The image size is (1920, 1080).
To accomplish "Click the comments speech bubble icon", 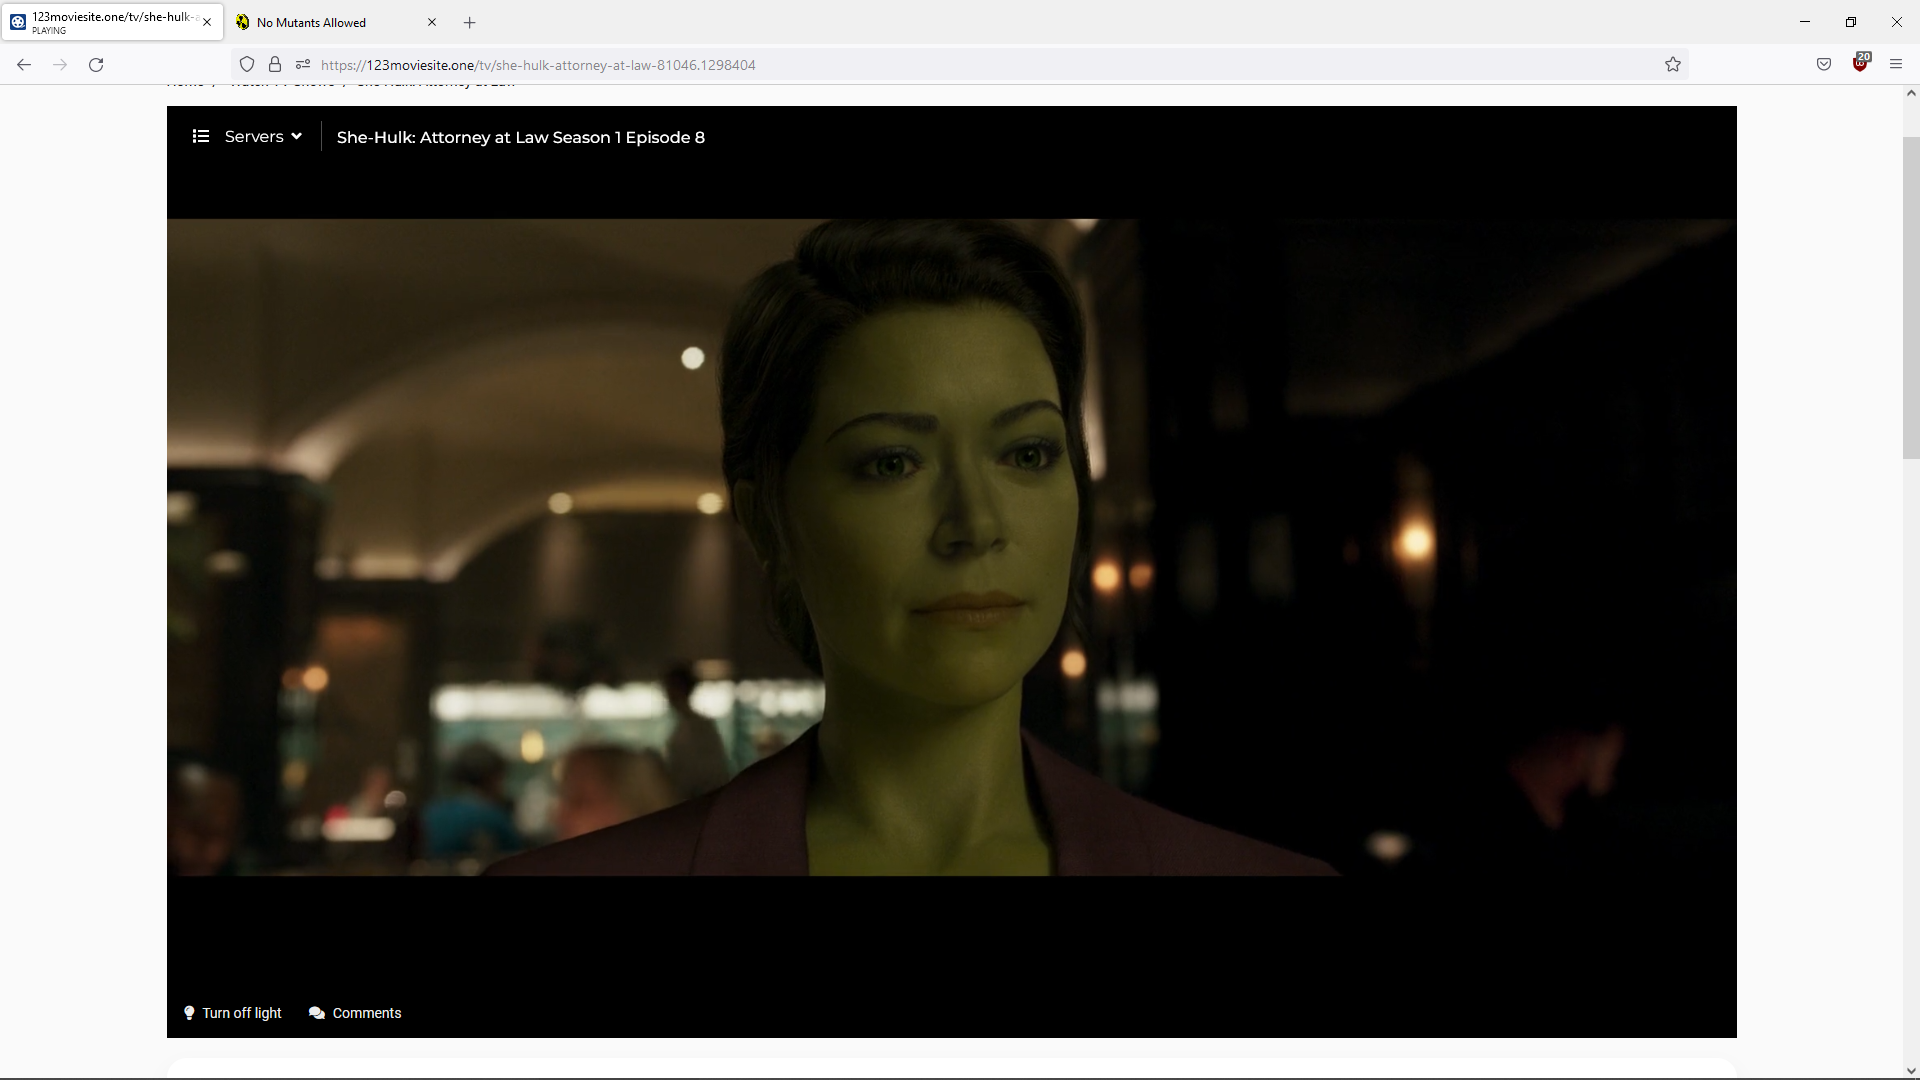I will [317, 1013].
